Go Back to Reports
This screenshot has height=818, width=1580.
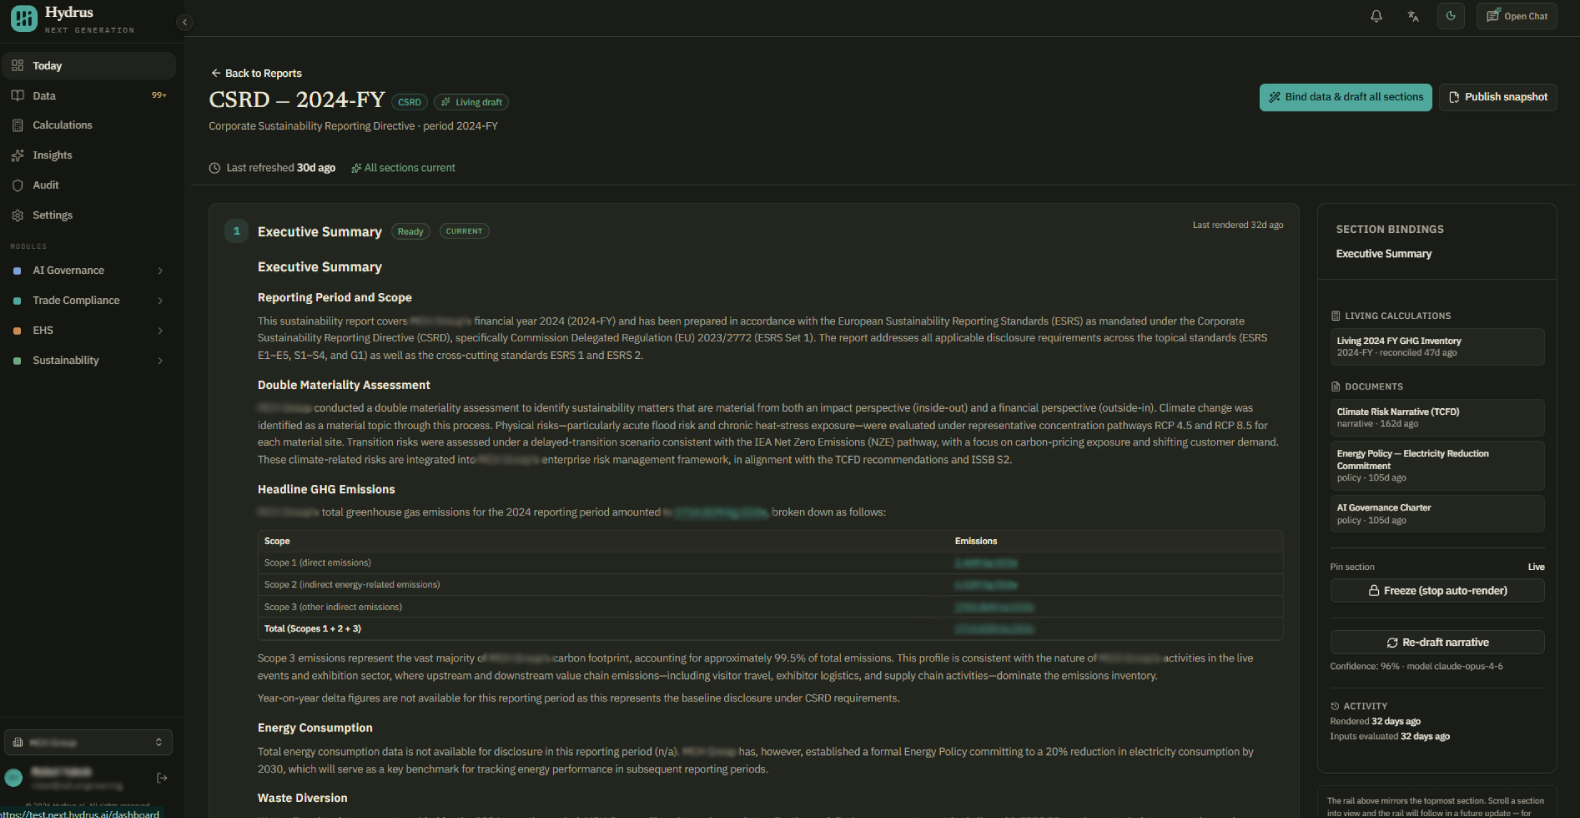click(256, 73)
